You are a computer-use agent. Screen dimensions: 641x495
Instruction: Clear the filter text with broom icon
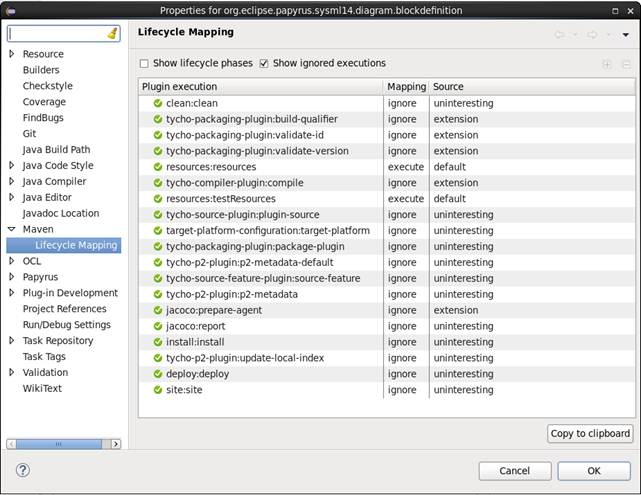click(x=112, y=34)
